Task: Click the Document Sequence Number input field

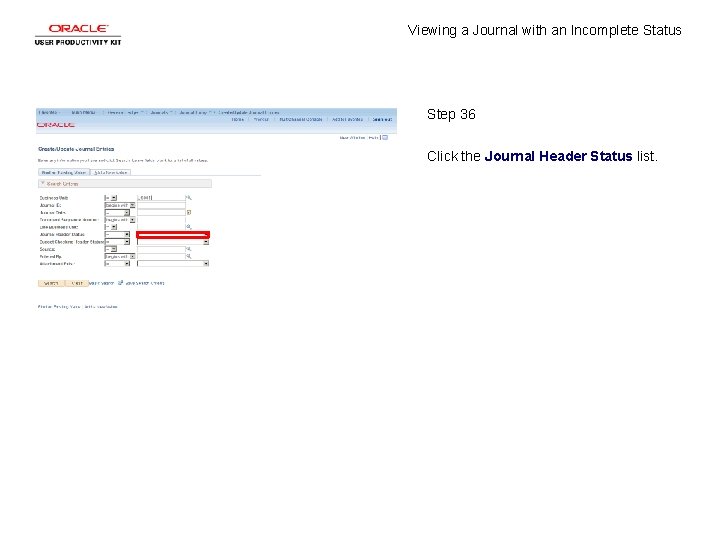Action: [161, 219]
